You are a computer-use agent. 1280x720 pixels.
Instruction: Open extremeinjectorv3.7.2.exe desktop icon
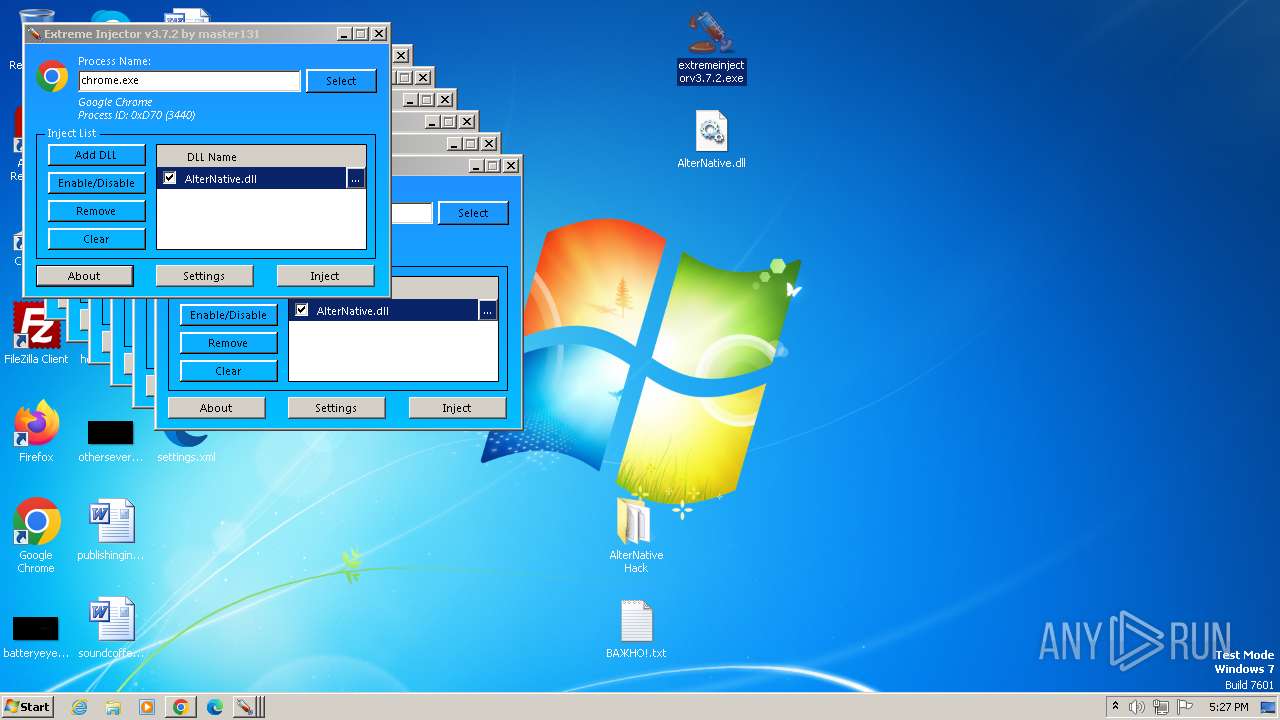(711, 47)
